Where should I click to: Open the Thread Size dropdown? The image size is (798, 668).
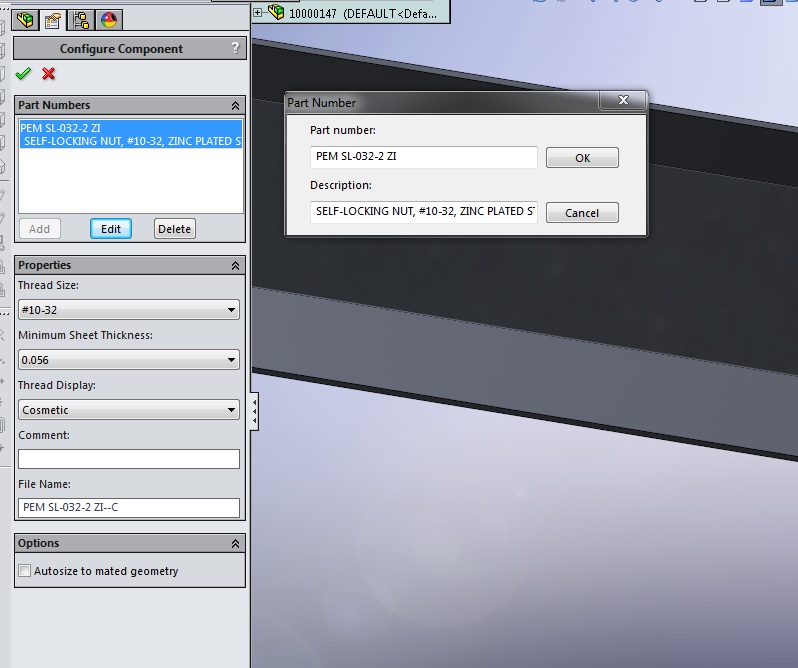click(129, 310)
